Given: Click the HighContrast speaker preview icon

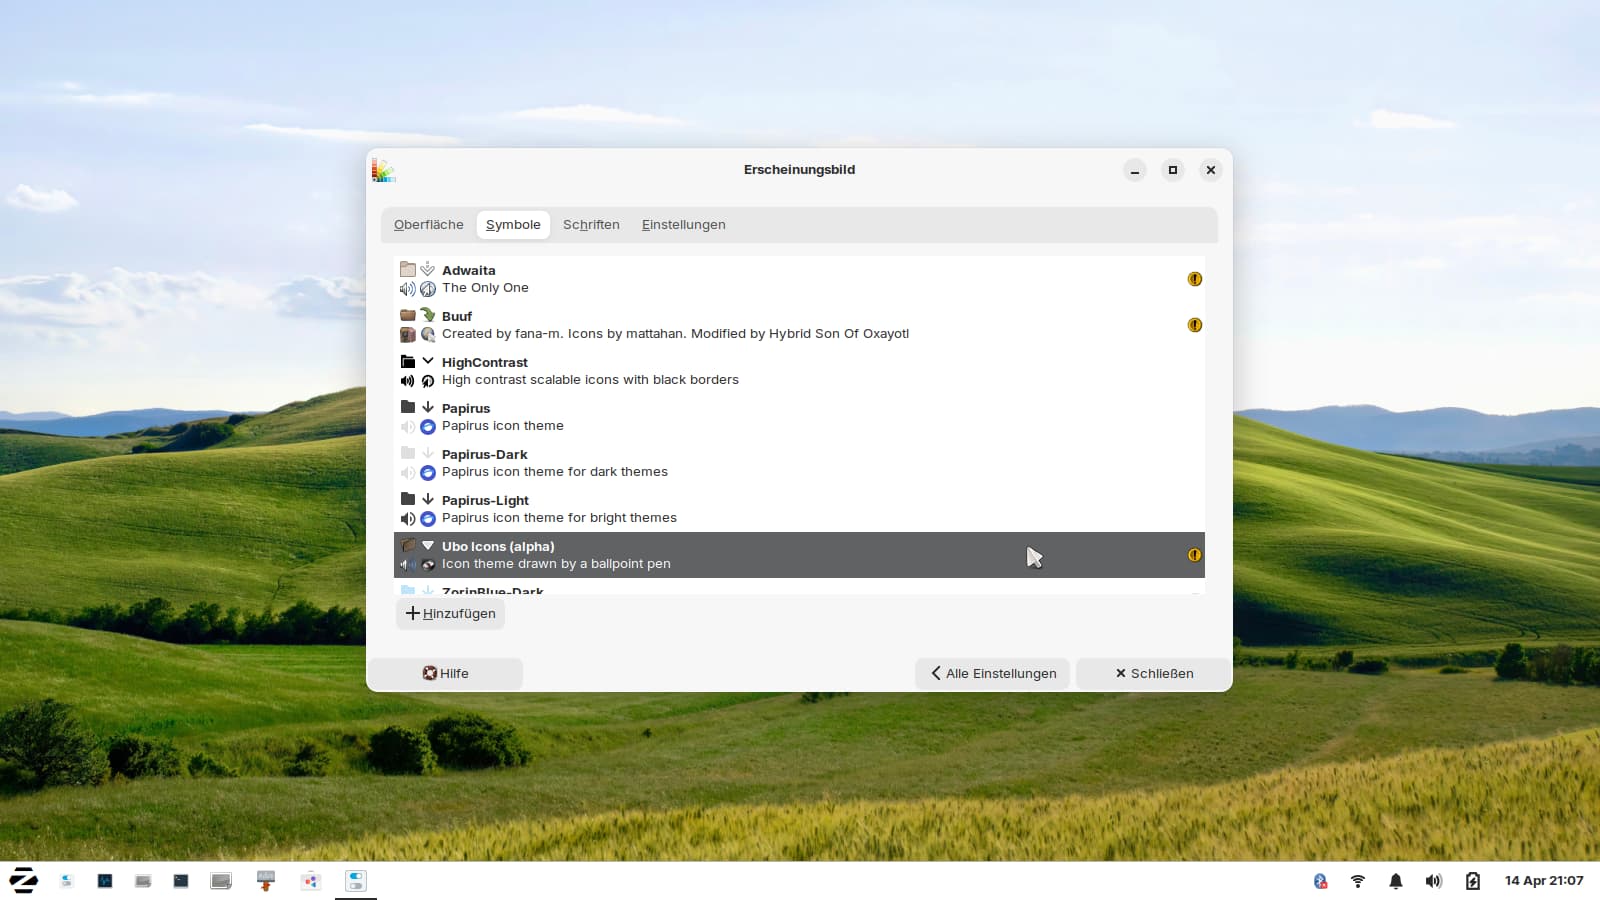Looking at the screenshot, I should point(408,381).
